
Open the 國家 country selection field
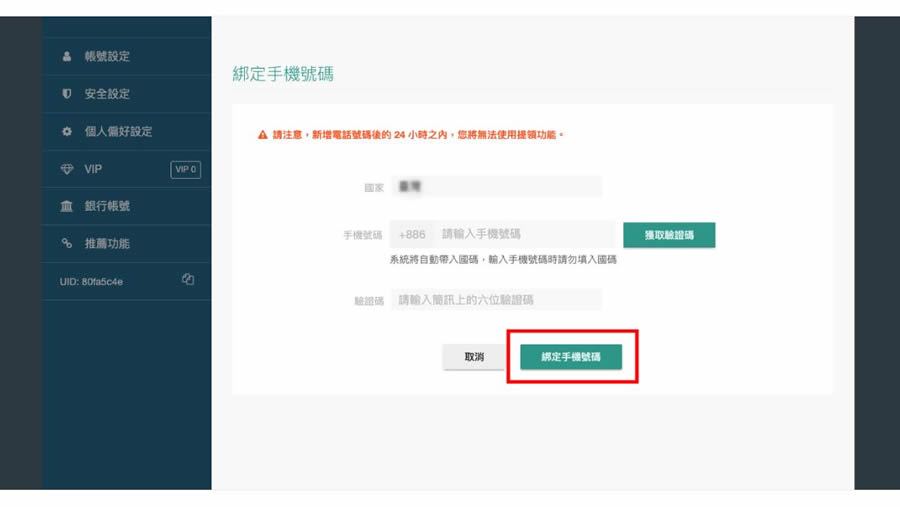(496, 187)
